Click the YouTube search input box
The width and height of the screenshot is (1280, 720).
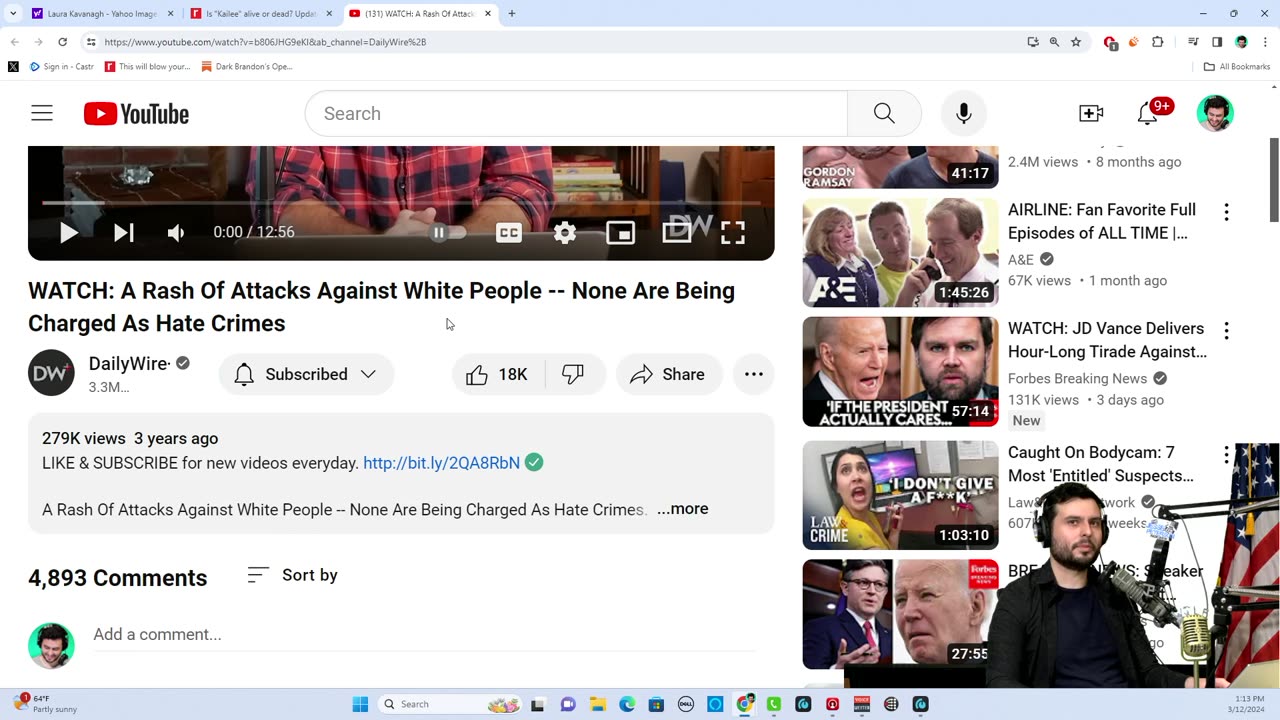click(x=576, y=114)
